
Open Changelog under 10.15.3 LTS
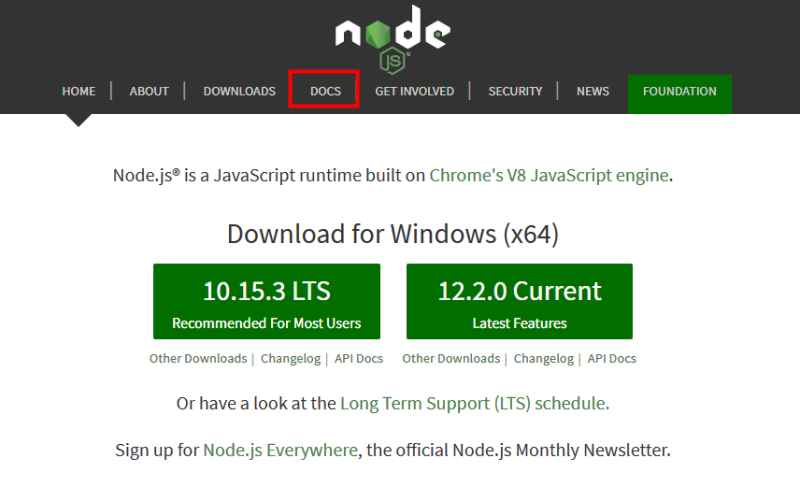click(x=291, y=358)
